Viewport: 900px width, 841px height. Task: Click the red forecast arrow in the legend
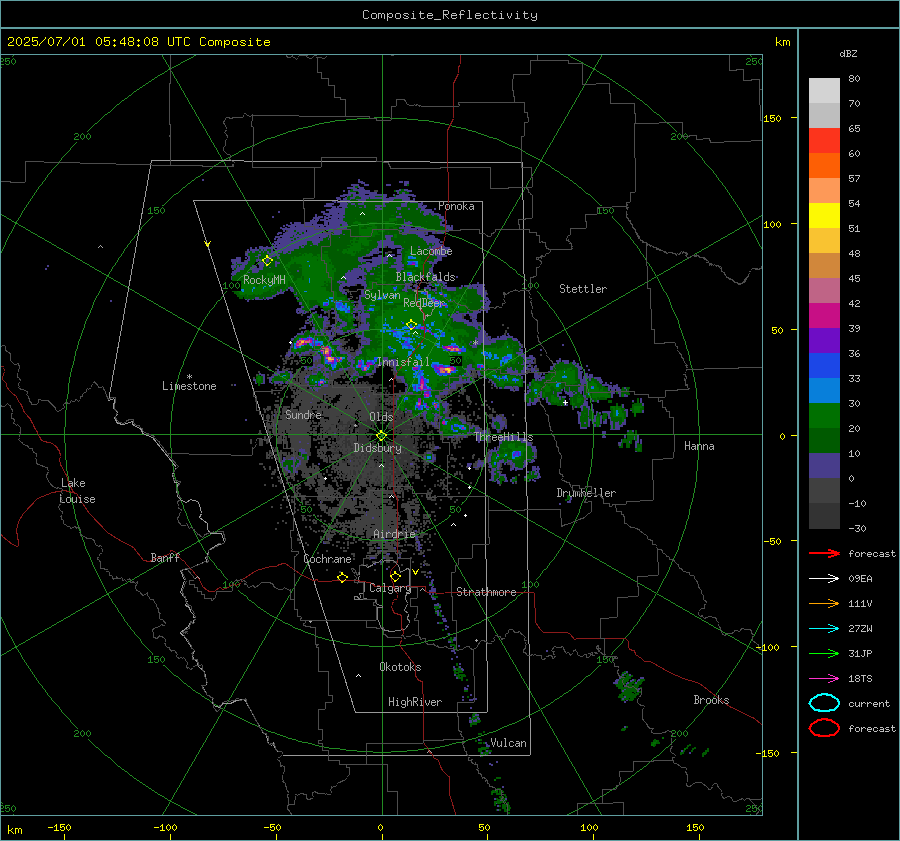pyautogui.click(x=824, y=553)
